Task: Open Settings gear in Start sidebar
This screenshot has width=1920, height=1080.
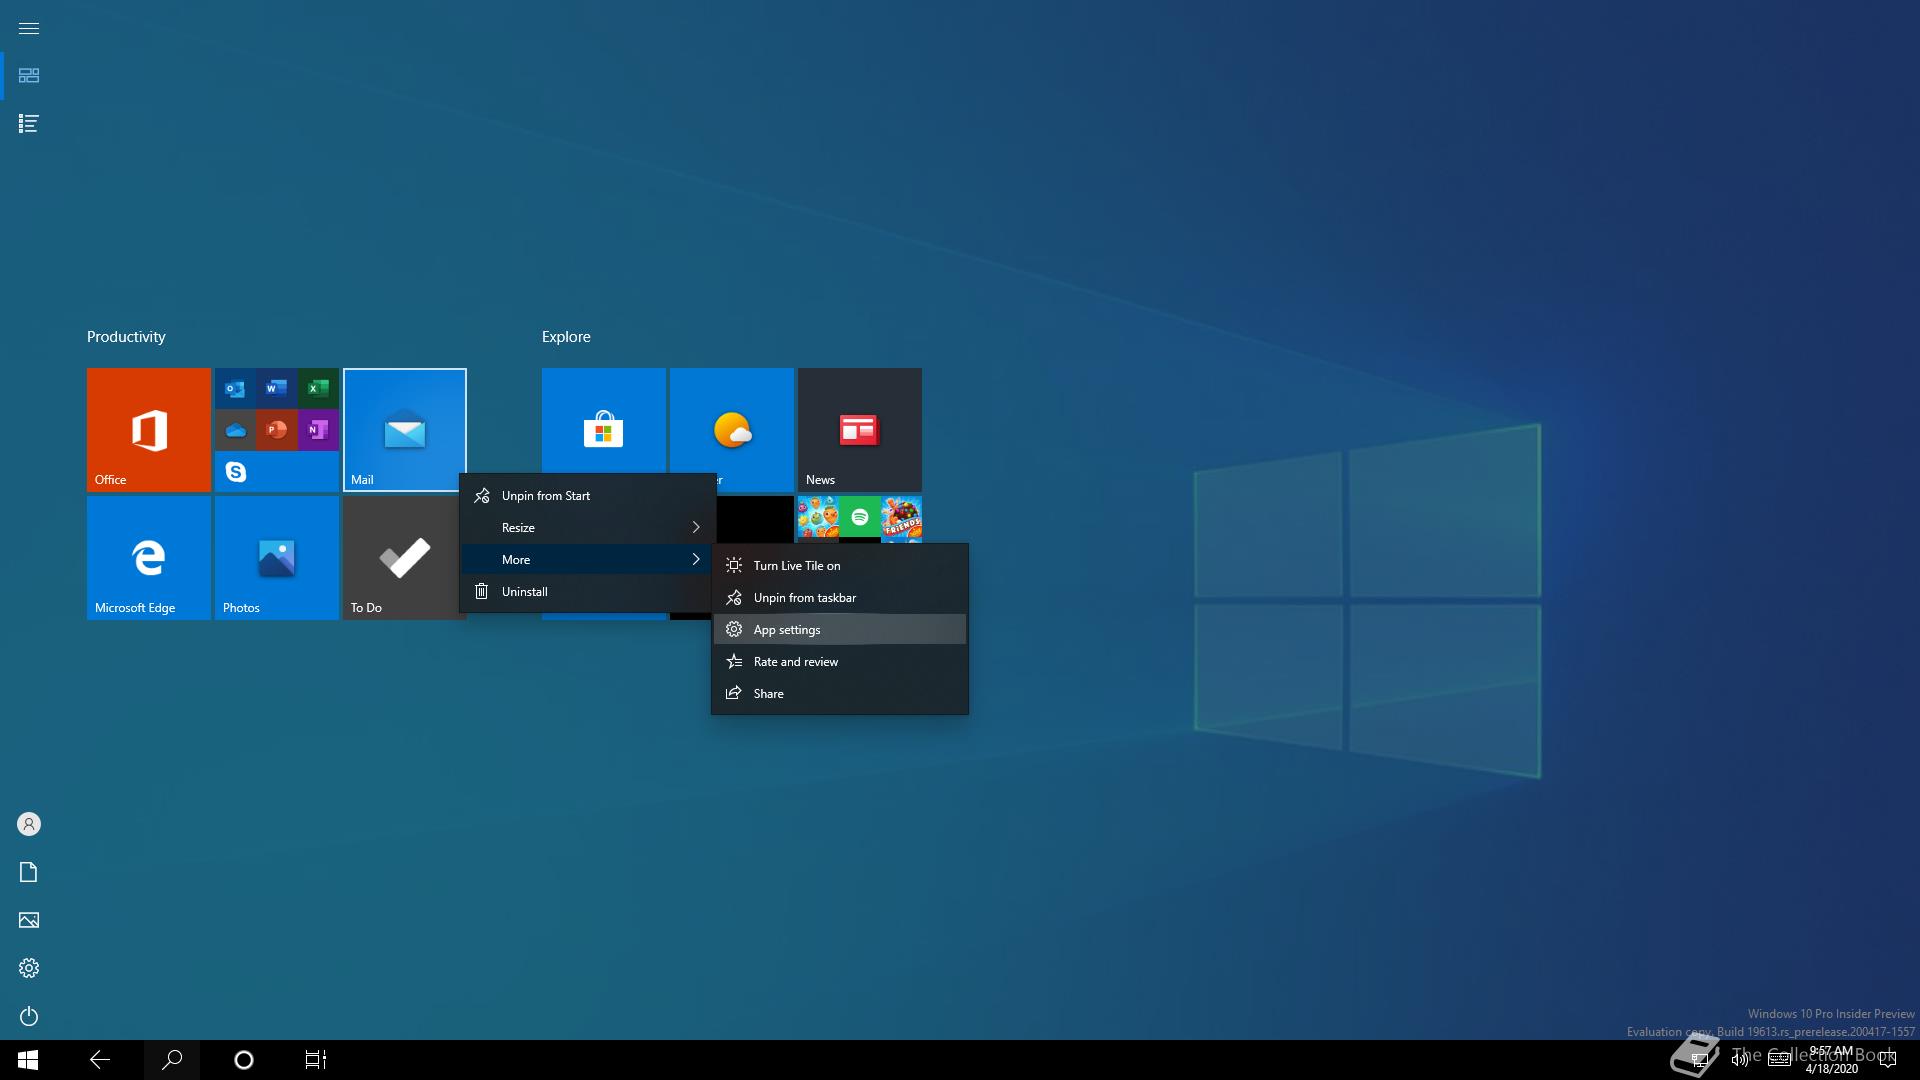Action: point(29,968)
